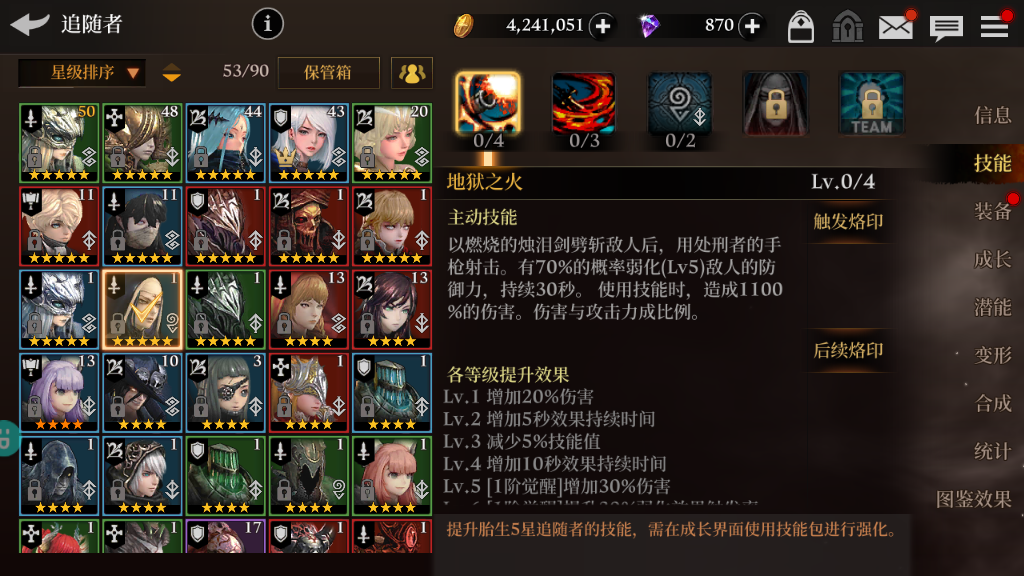Expand the 后续烙印 section
1024x576 pixels.
848,351
